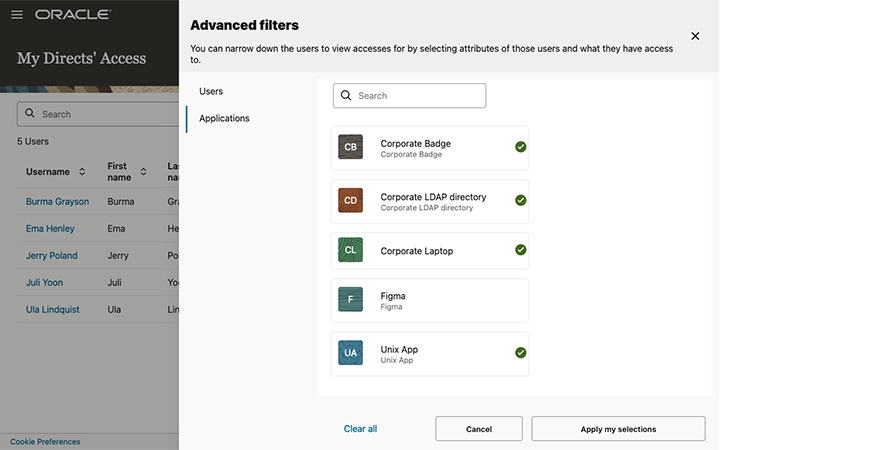Click Apply my selections button

[618, 429]
